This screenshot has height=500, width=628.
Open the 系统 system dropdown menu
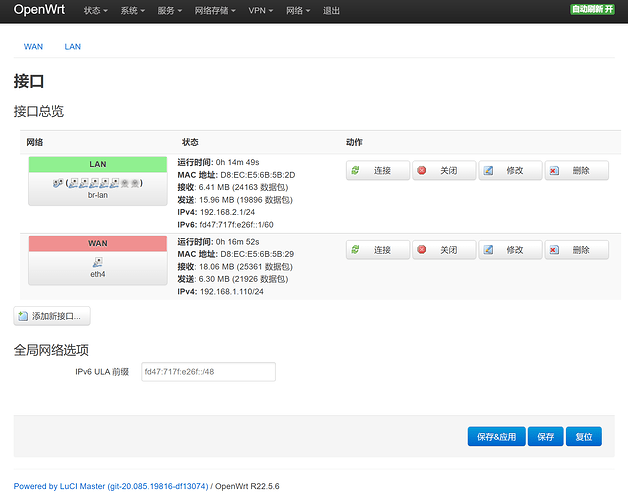[132, 10]
